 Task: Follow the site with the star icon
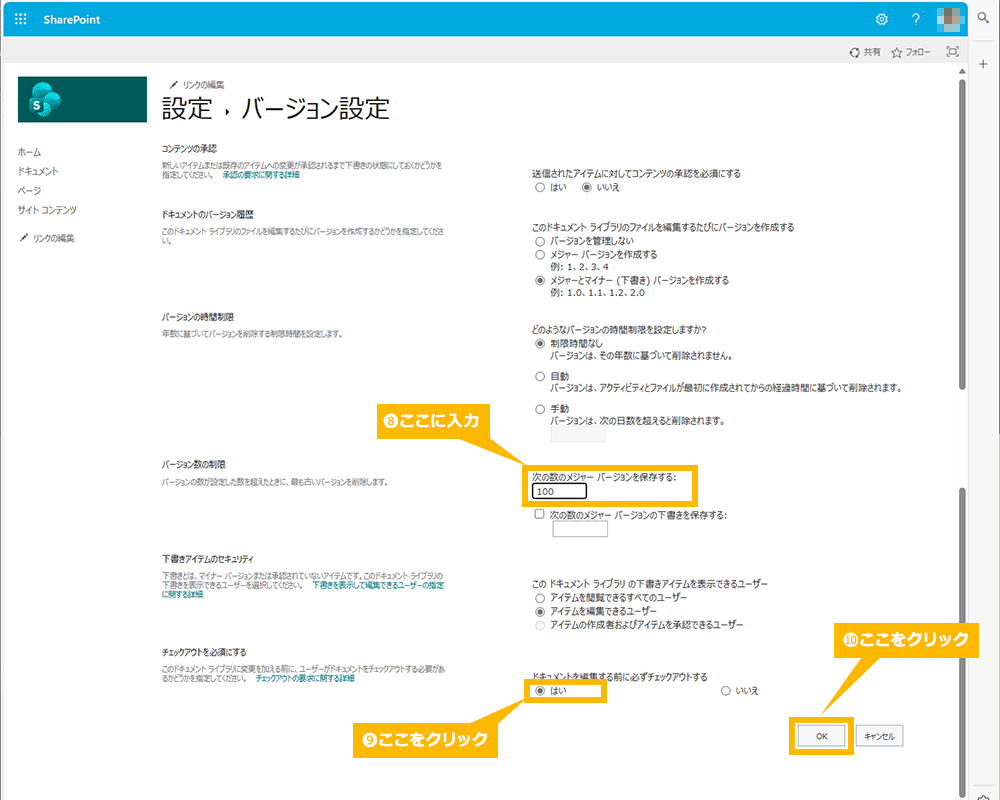[x=909, y=51]
